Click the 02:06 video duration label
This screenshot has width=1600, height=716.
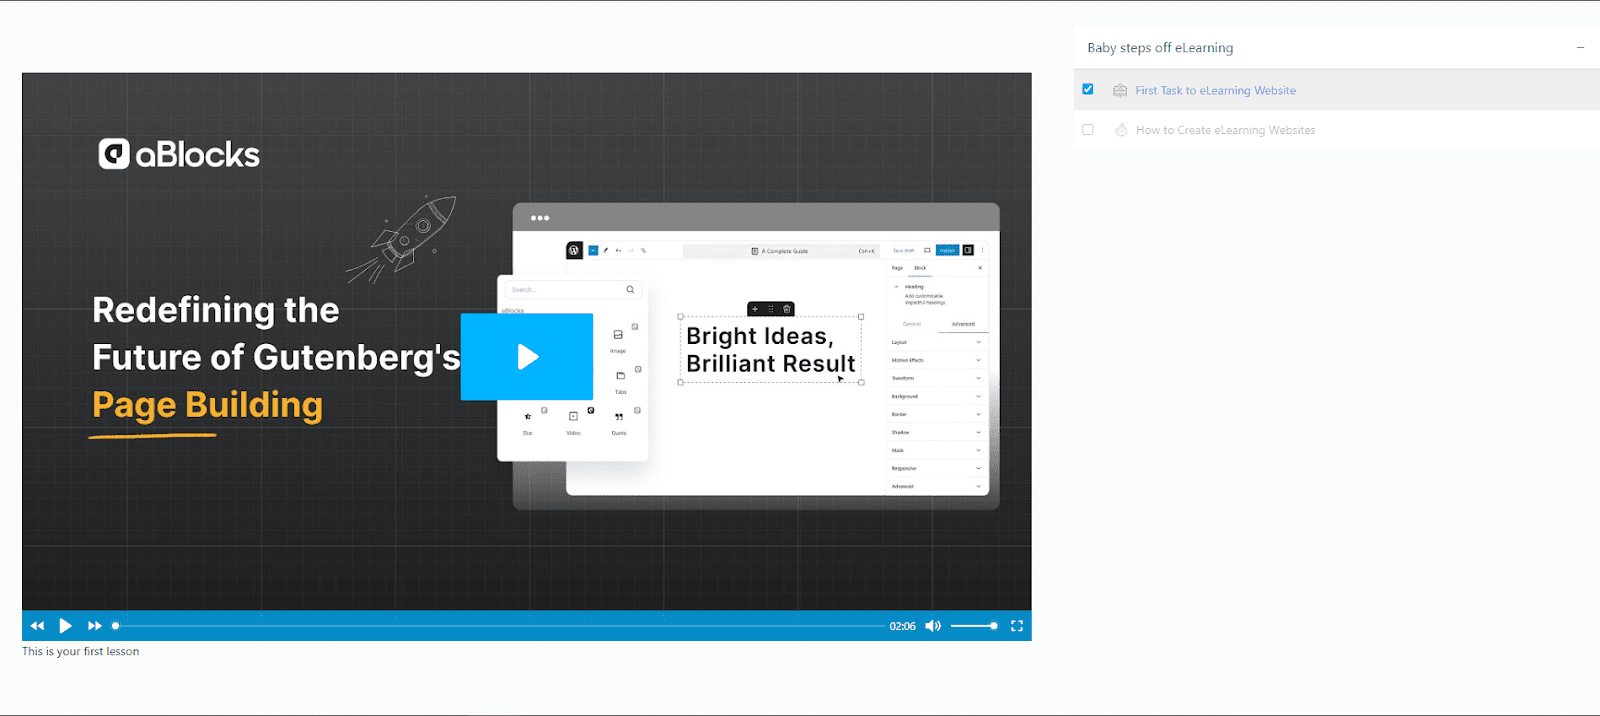pos(902,626)
